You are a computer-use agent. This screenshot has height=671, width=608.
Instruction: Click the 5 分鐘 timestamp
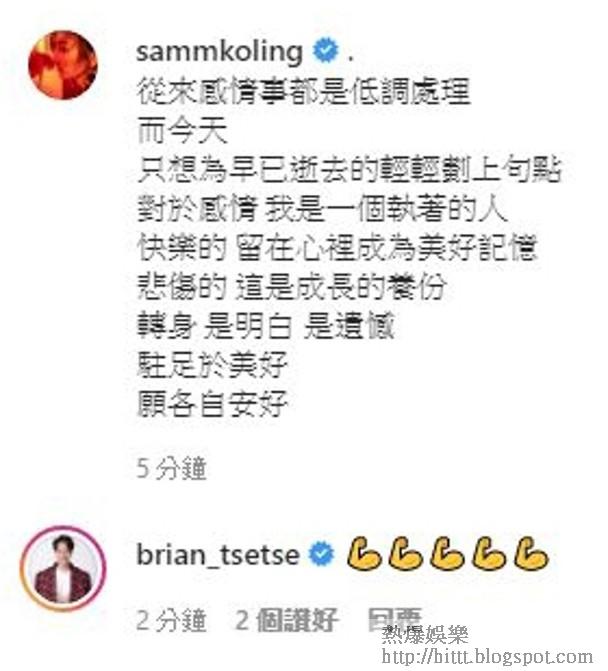pos(172,469)
